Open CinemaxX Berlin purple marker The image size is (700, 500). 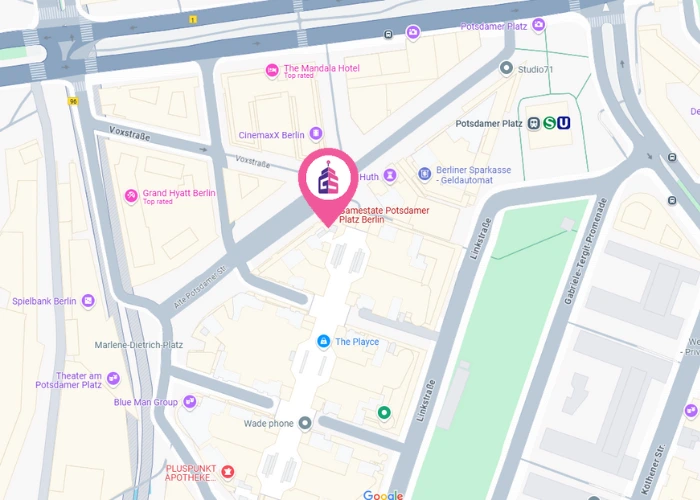tap(316, 133)
